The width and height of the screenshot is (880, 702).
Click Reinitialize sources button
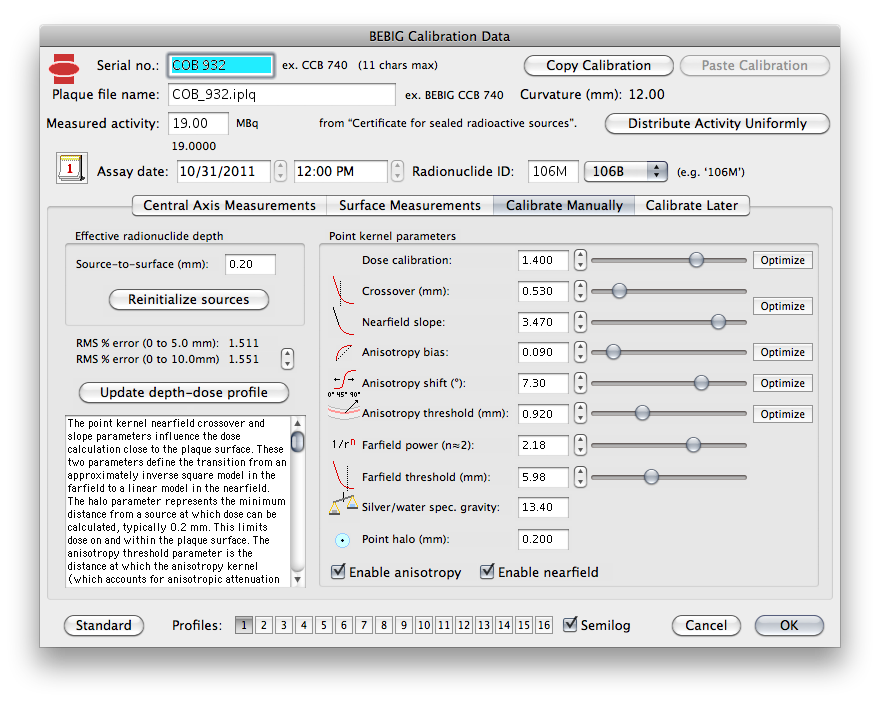tap(189, 300)
